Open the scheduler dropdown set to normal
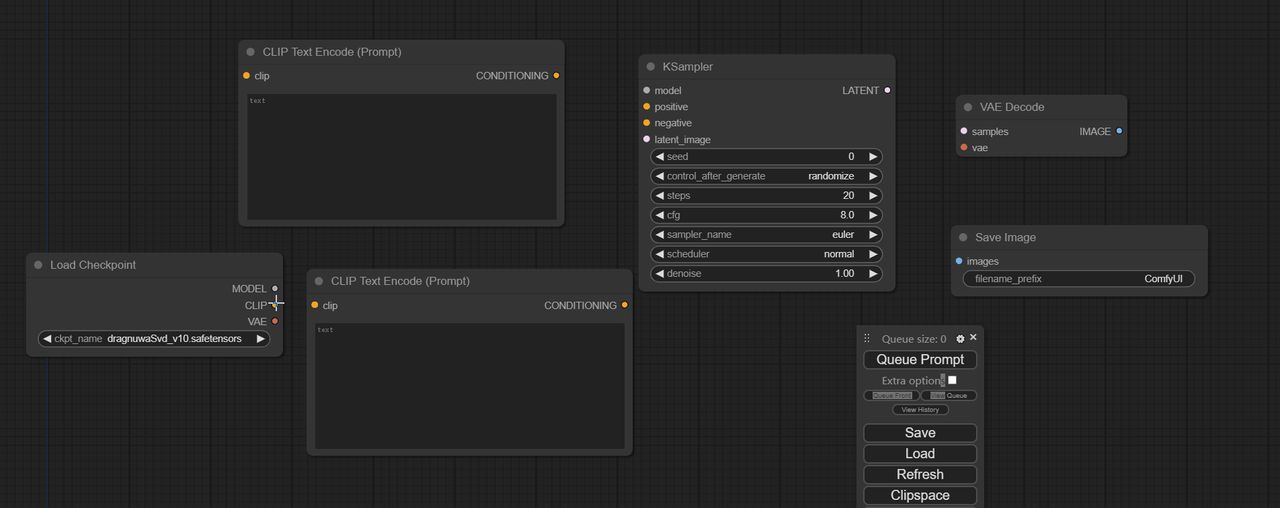Screen dimensions: 1280x508 coord(767,254)
